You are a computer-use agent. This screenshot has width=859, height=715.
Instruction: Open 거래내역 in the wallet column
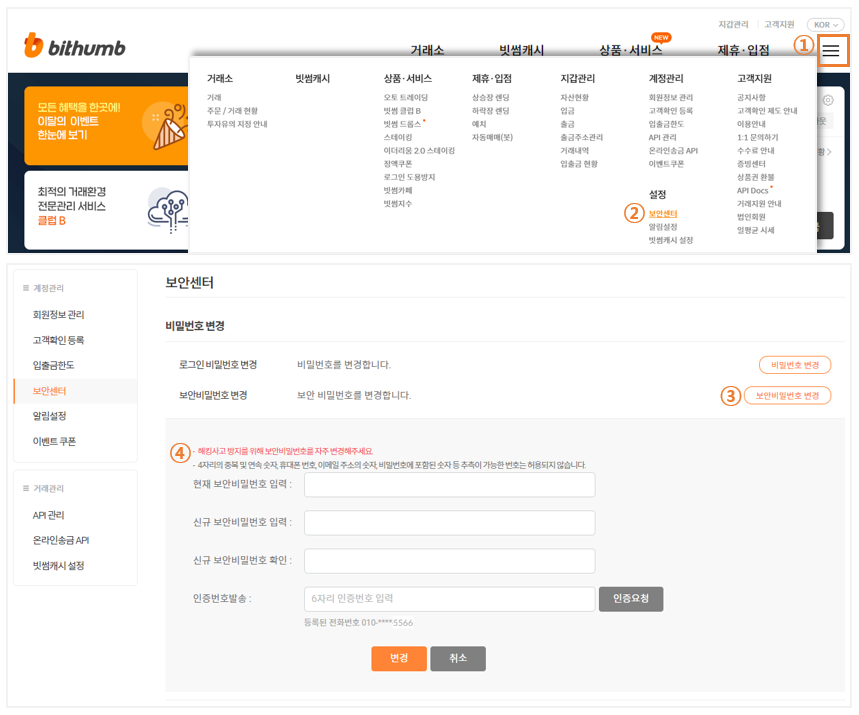pyautogui.click(x=575, y=150)
